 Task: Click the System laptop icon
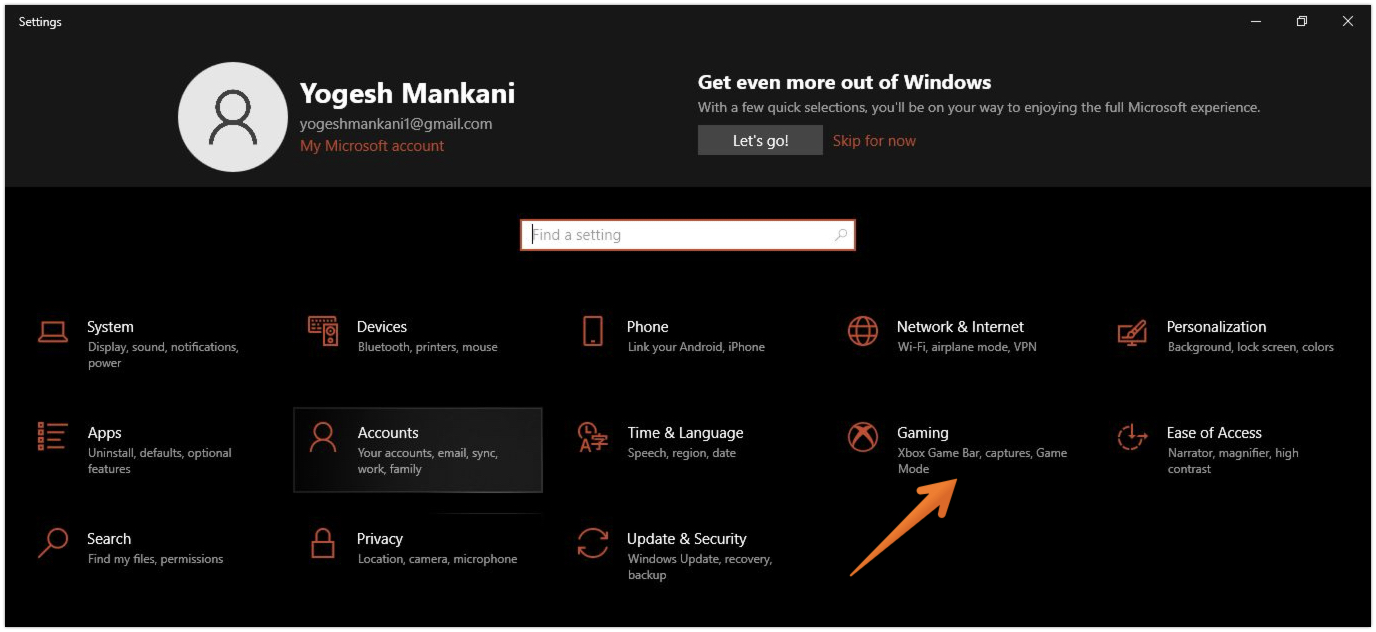coord(53,331)
